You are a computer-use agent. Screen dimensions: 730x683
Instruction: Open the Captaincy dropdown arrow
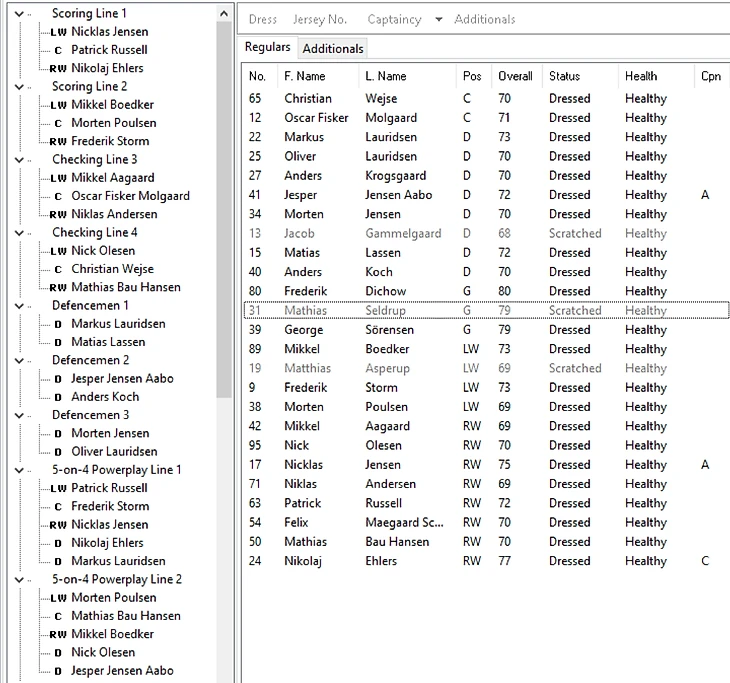(x=439, y=20)
